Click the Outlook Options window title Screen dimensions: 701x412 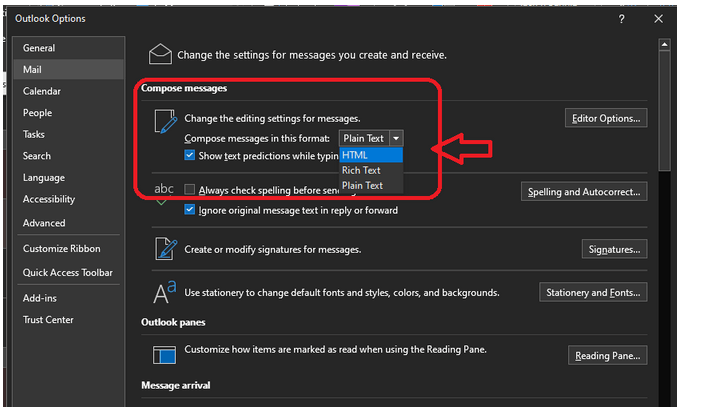pos(50,19)
